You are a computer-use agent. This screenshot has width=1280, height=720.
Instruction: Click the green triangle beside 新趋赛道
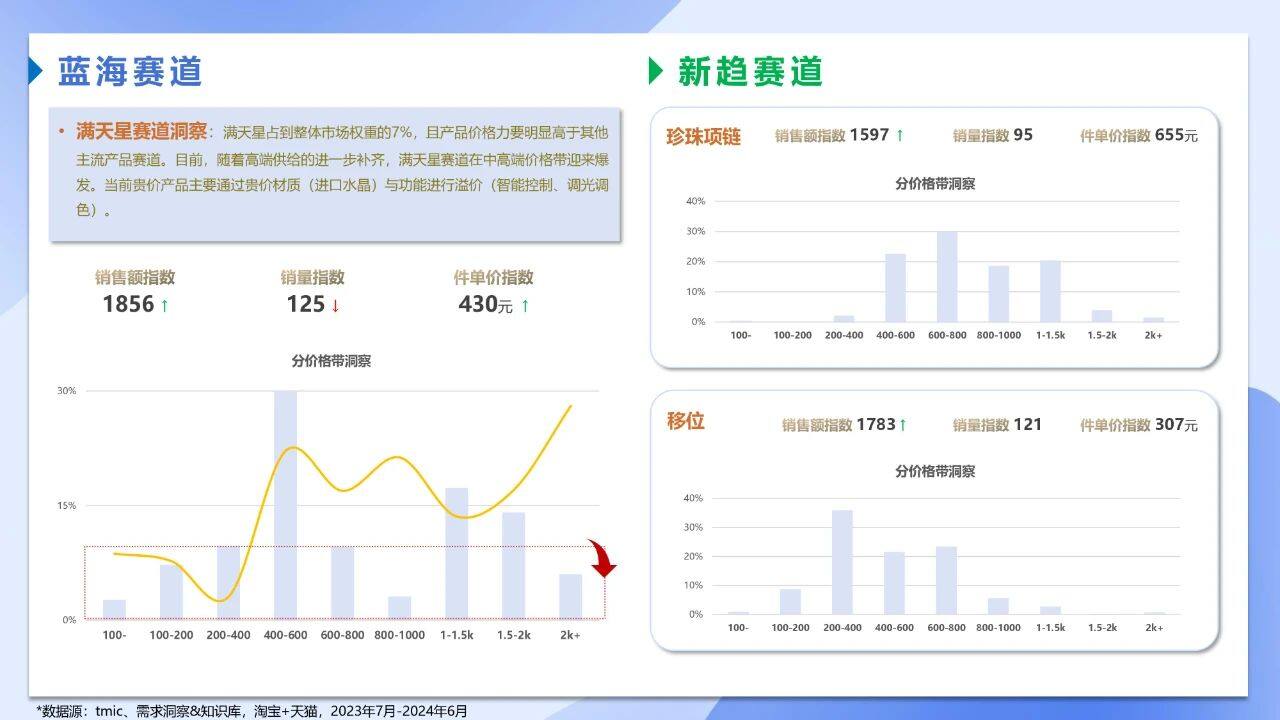coord(656,71)
